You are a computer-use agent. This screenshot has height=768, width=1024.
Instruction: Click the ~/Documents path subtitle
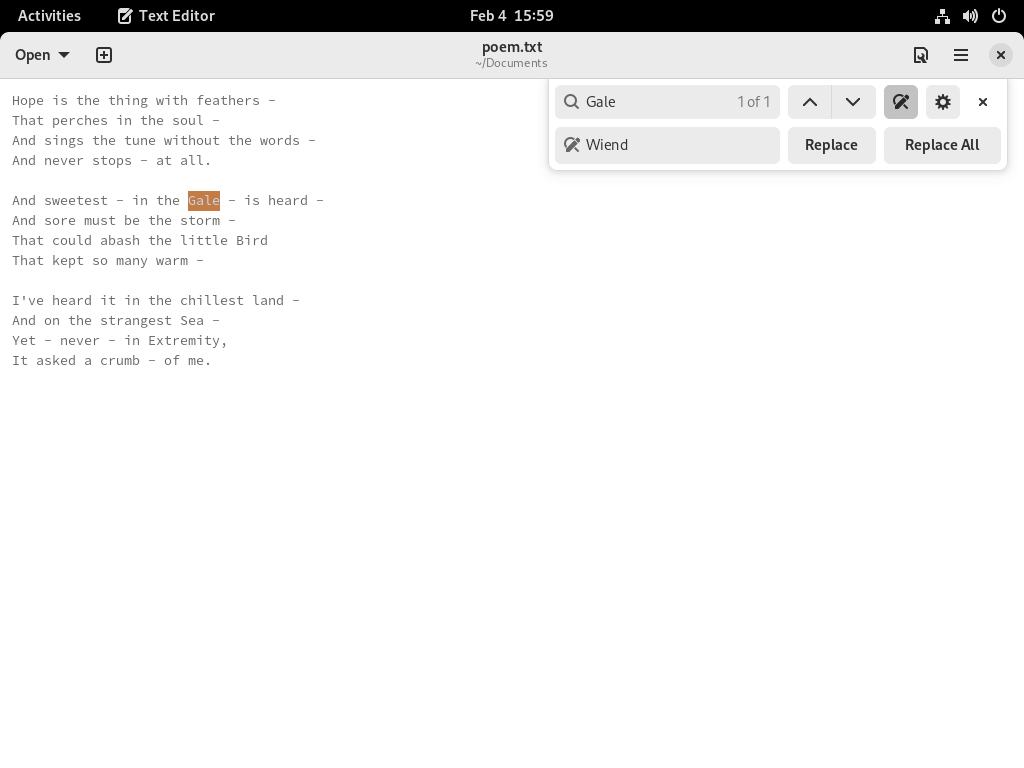point(511,63)
